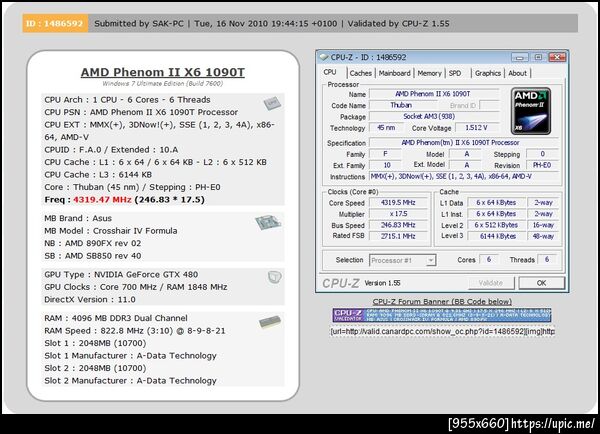600x434 pixels.
Task: Click the AMD Phenom II X6 logo
Action: pyautogui.click(x=531, y=111)
